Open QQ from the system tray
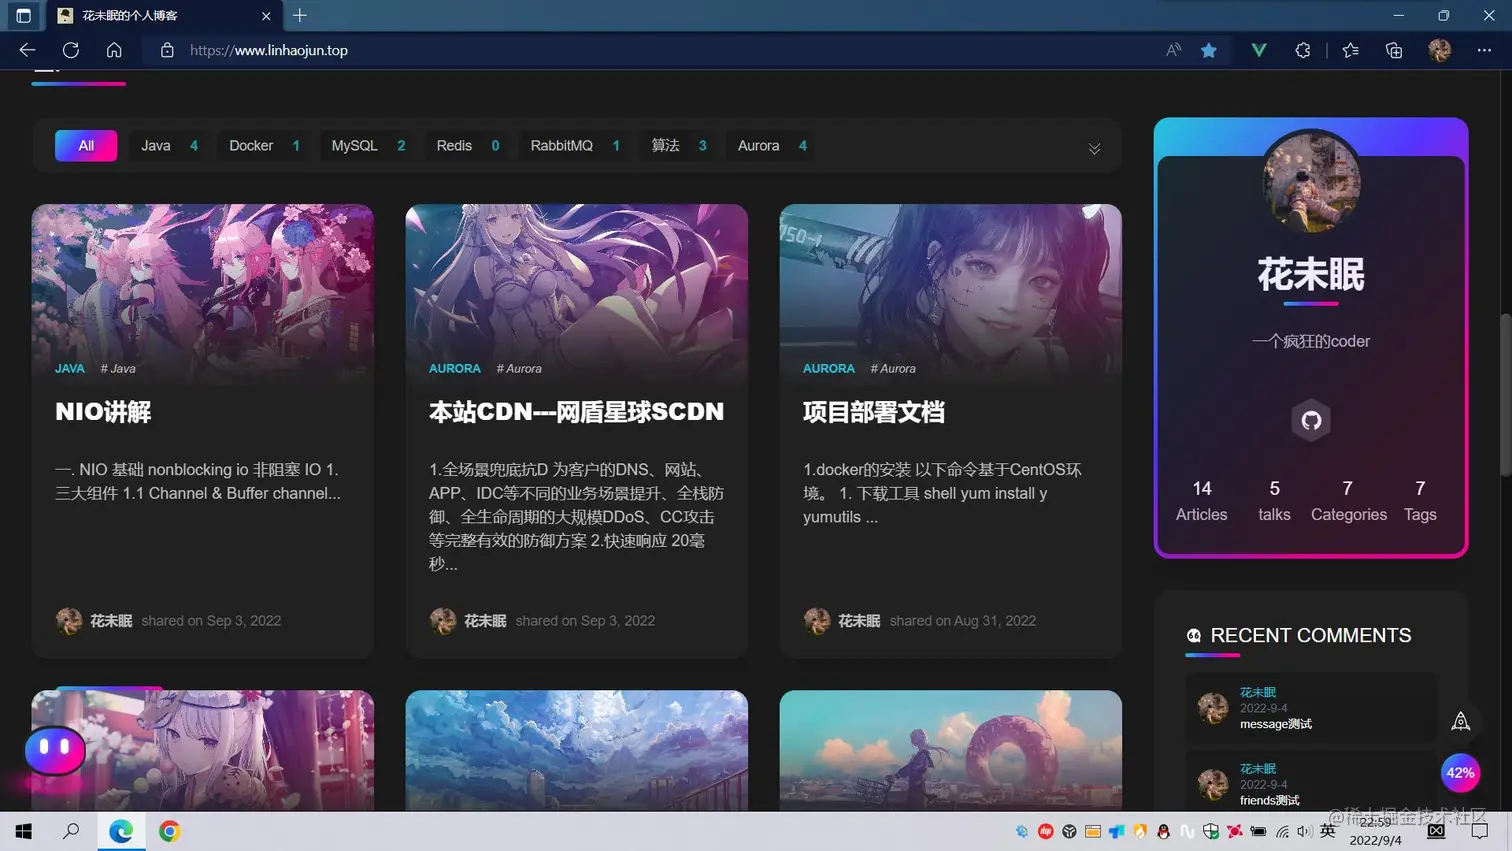 (1163, 830)
